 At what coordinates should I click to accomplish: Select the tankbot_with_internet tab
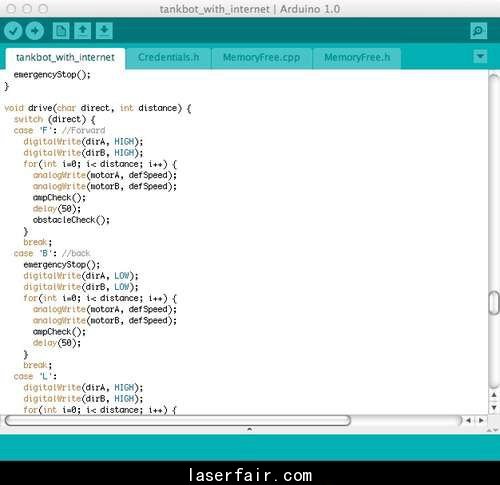(x=65, y=58)
